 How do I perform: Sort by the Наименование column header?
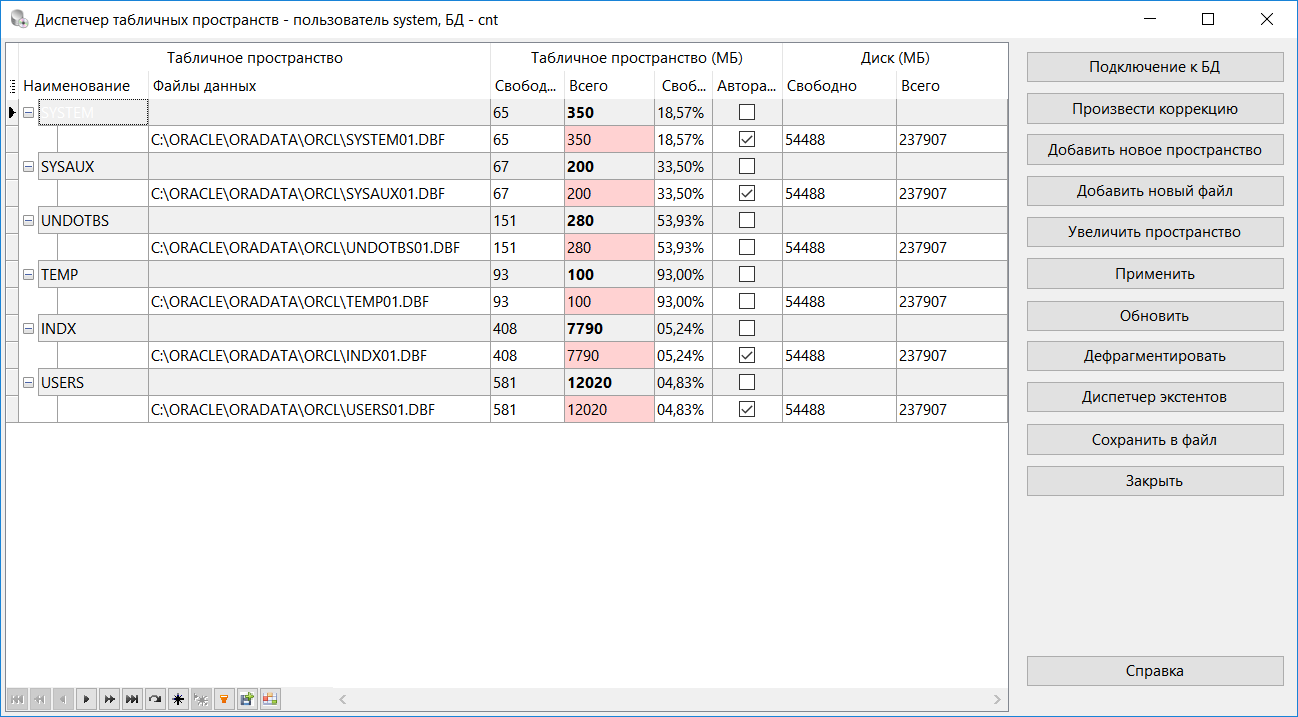pyautogui.click(x=77, y=86)
